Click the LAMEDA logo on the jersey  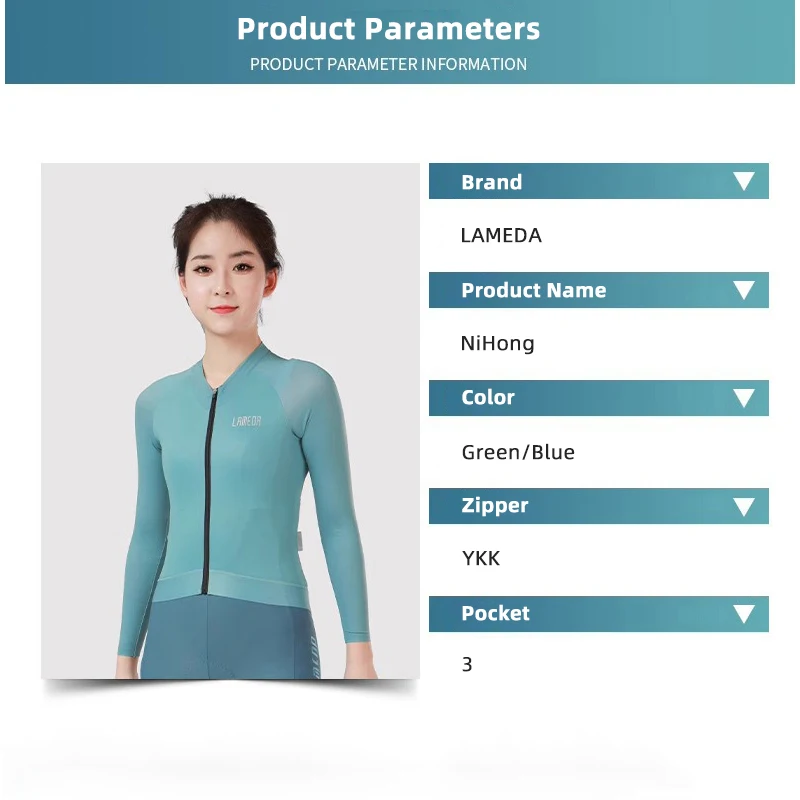point(246,421)
